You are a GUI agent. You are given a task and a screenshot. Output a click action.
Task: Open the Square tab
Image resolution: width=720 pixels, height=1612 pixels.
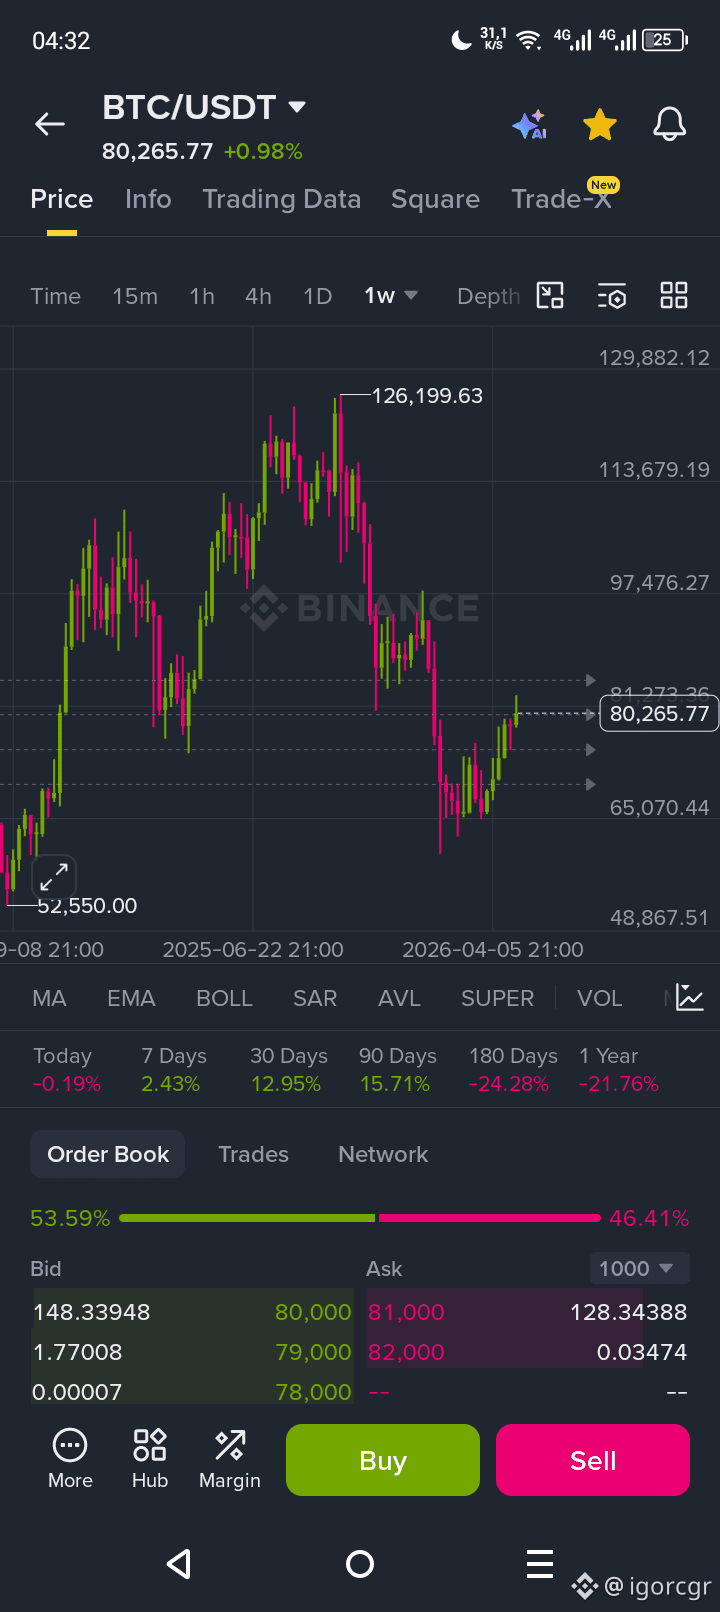[435, 199]
